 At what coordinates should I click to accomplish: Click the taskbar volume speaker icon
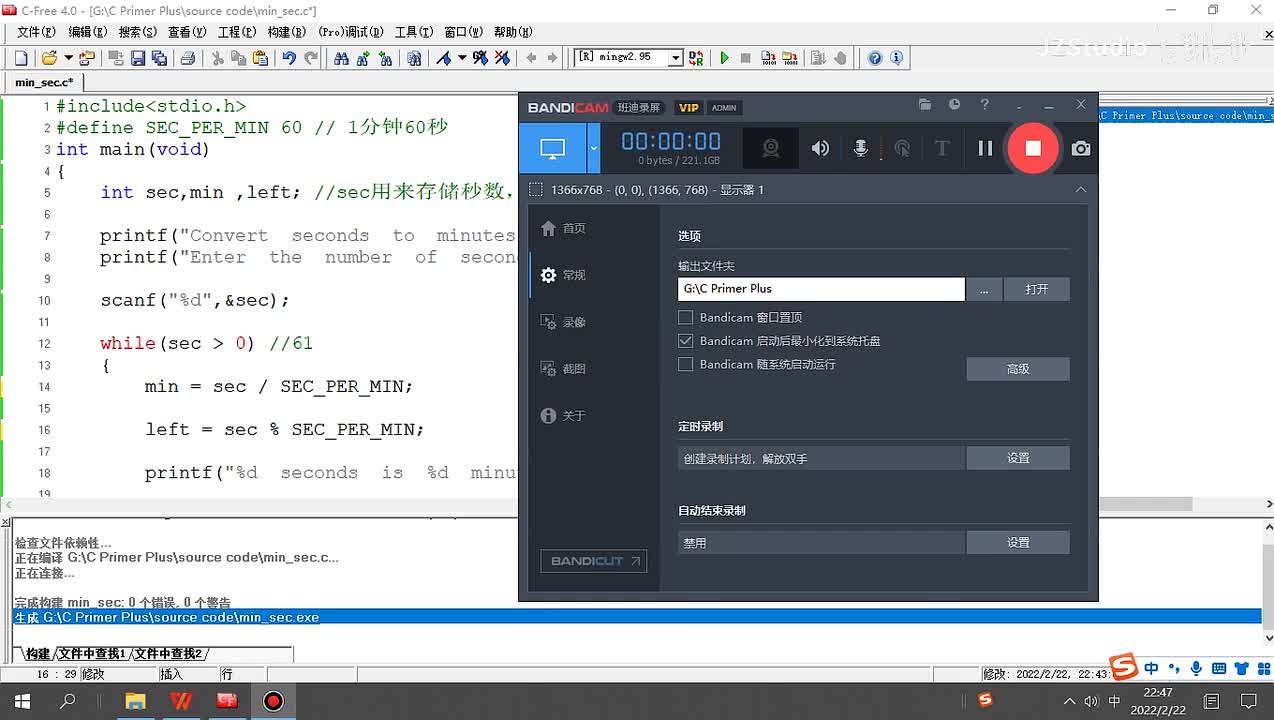coord(1092,701)
